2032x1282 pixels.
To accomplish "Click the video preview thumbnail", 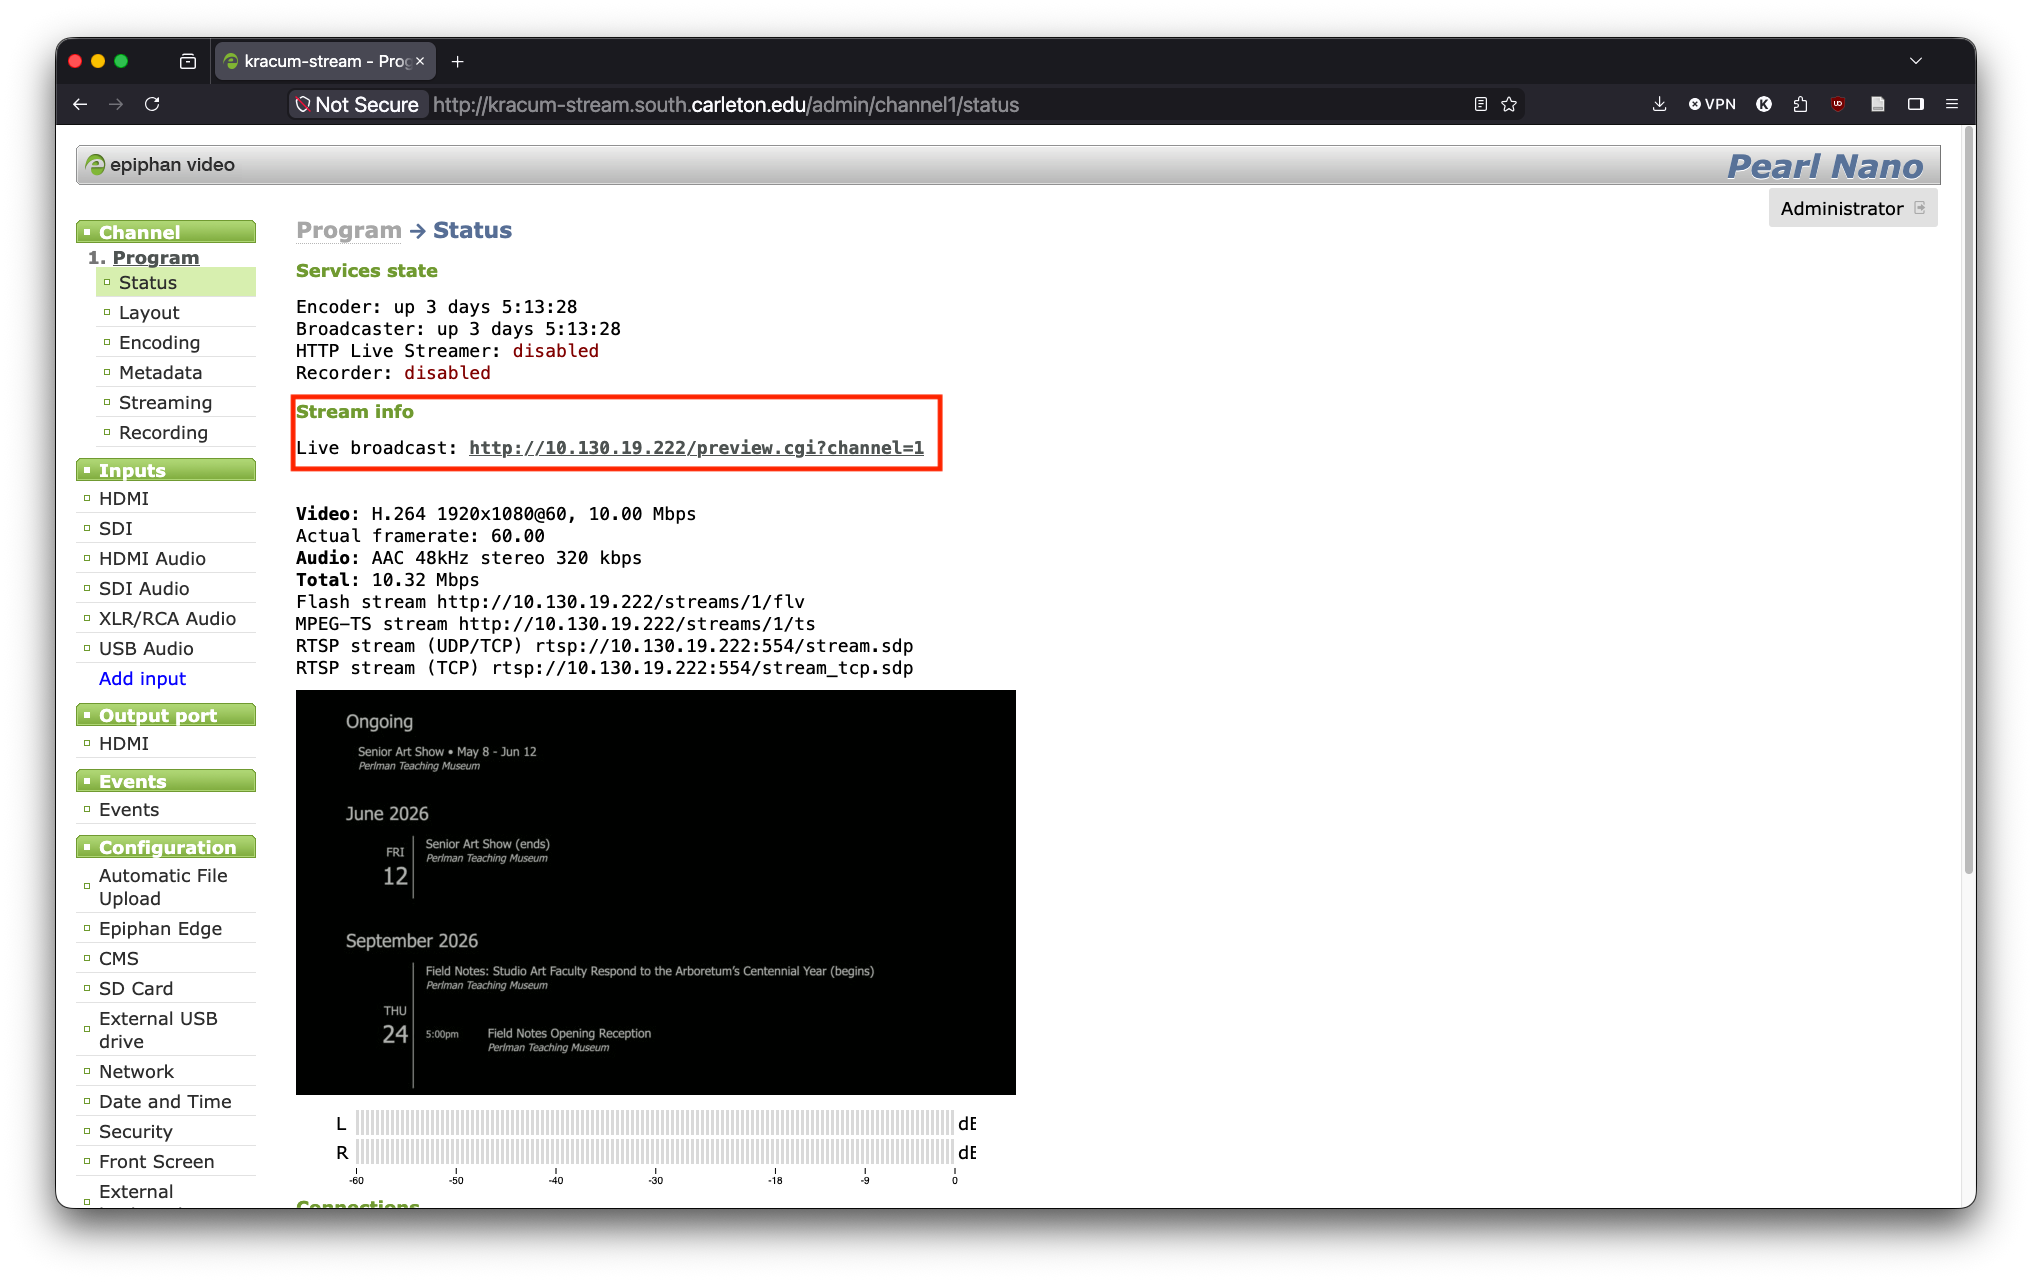I will click(x=656, y=892).
